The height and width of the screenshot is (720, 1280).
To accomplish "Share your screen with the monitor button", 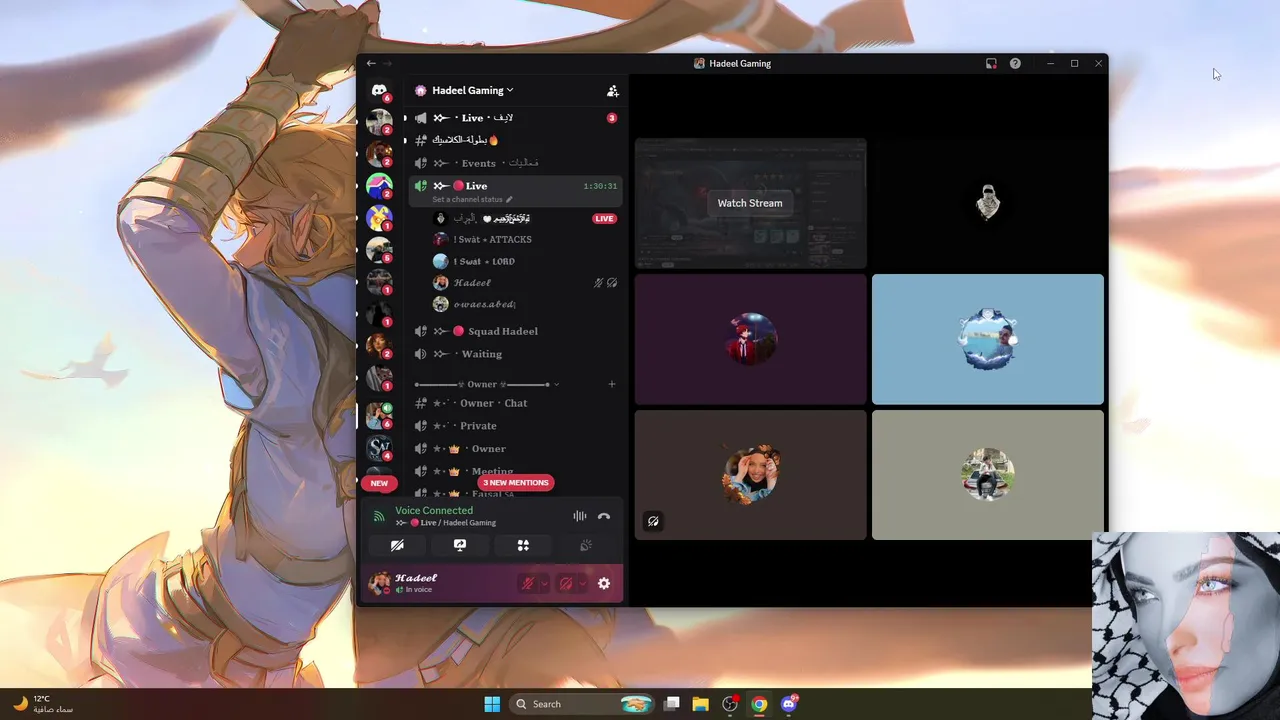I will (460, 545).
